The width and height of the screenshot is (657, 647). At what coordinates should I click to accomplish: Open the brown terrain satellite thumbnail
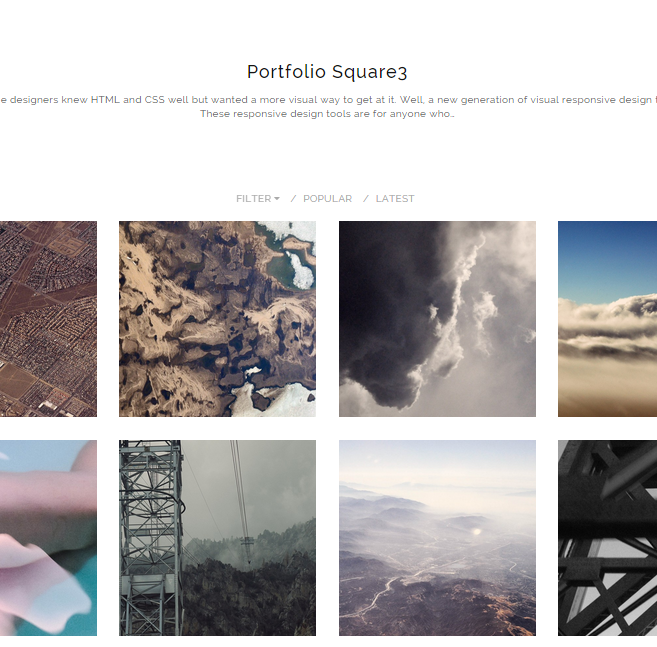(x=217, y=319)
